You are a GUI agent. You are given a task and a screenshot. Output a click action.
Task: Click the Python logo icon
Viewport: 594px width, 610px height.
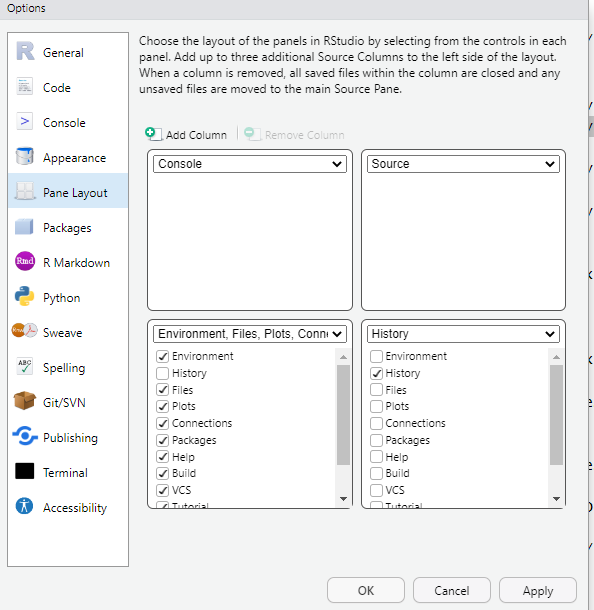click(25, 296)
